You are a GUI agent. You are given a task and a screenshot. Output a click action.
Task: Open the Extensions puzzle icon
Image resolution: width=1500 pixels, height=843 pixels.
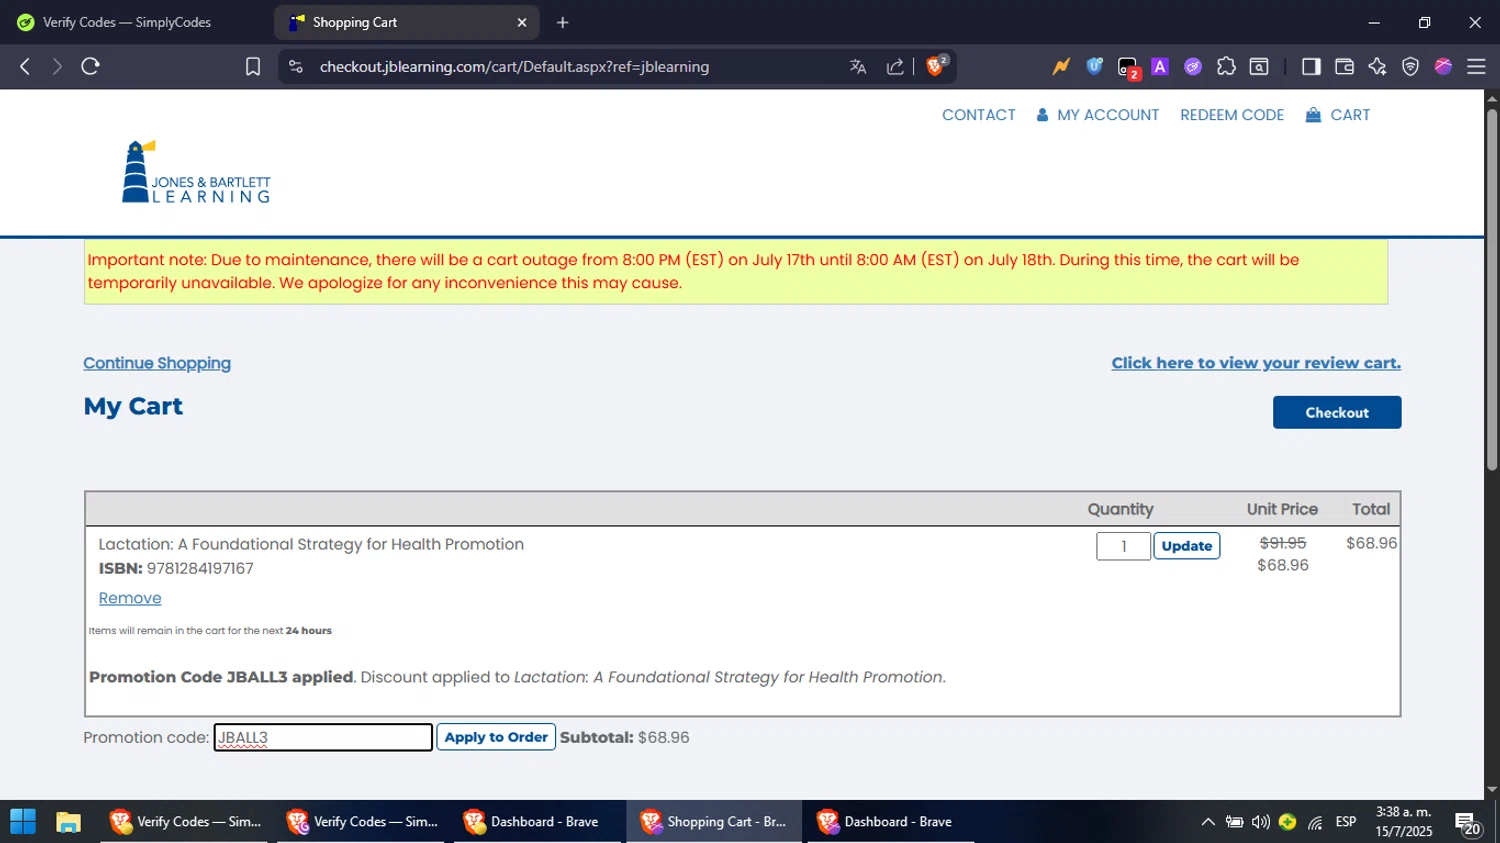1226,67
